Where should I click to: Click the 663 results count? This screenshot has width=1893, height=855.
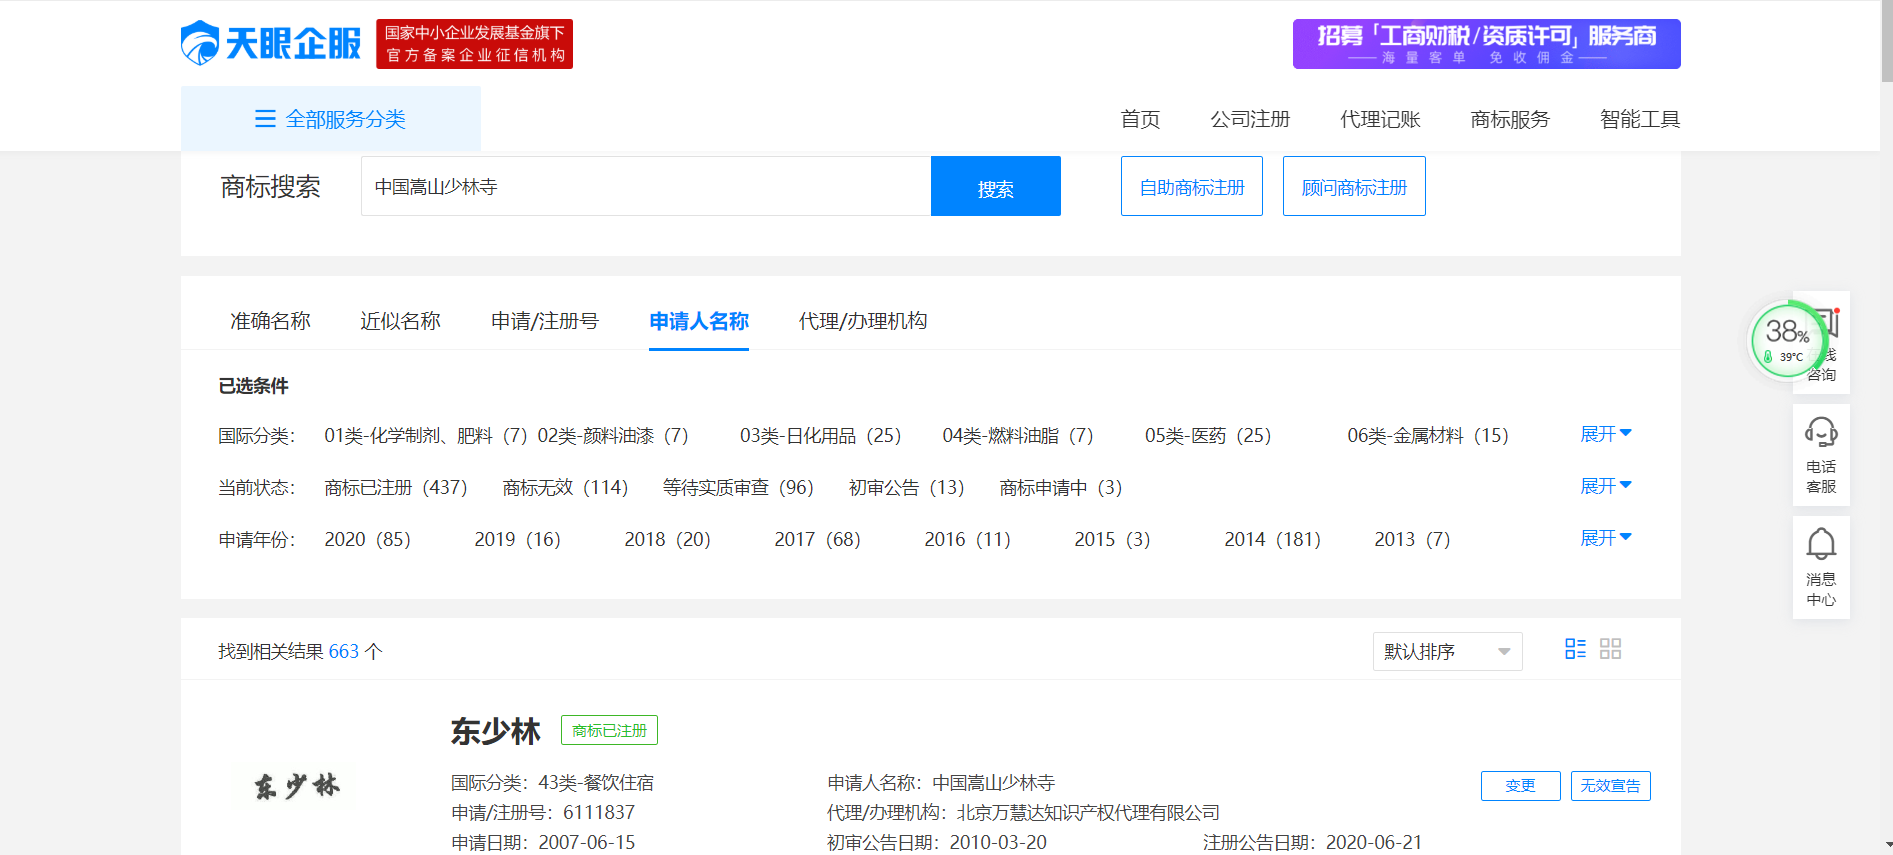pos(343,651)
